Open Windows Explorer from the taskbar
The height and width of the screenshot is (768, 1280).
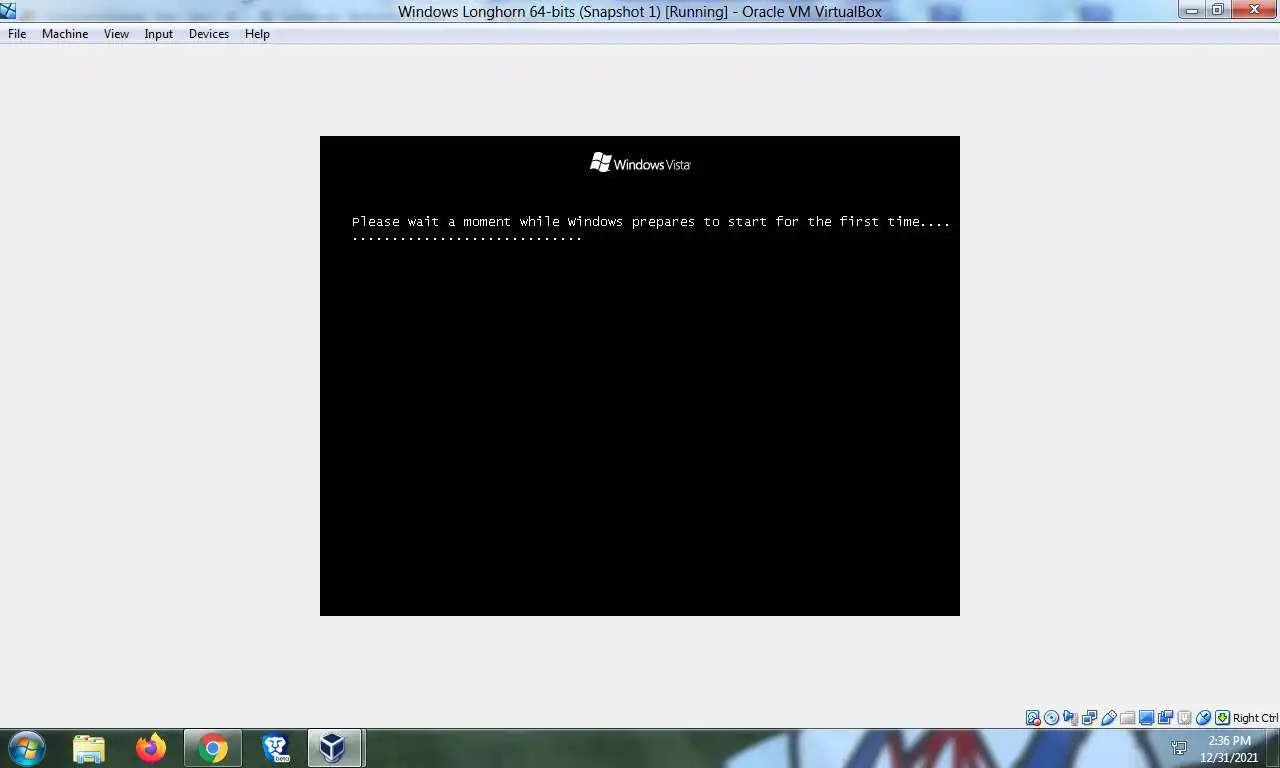(89, 748)
